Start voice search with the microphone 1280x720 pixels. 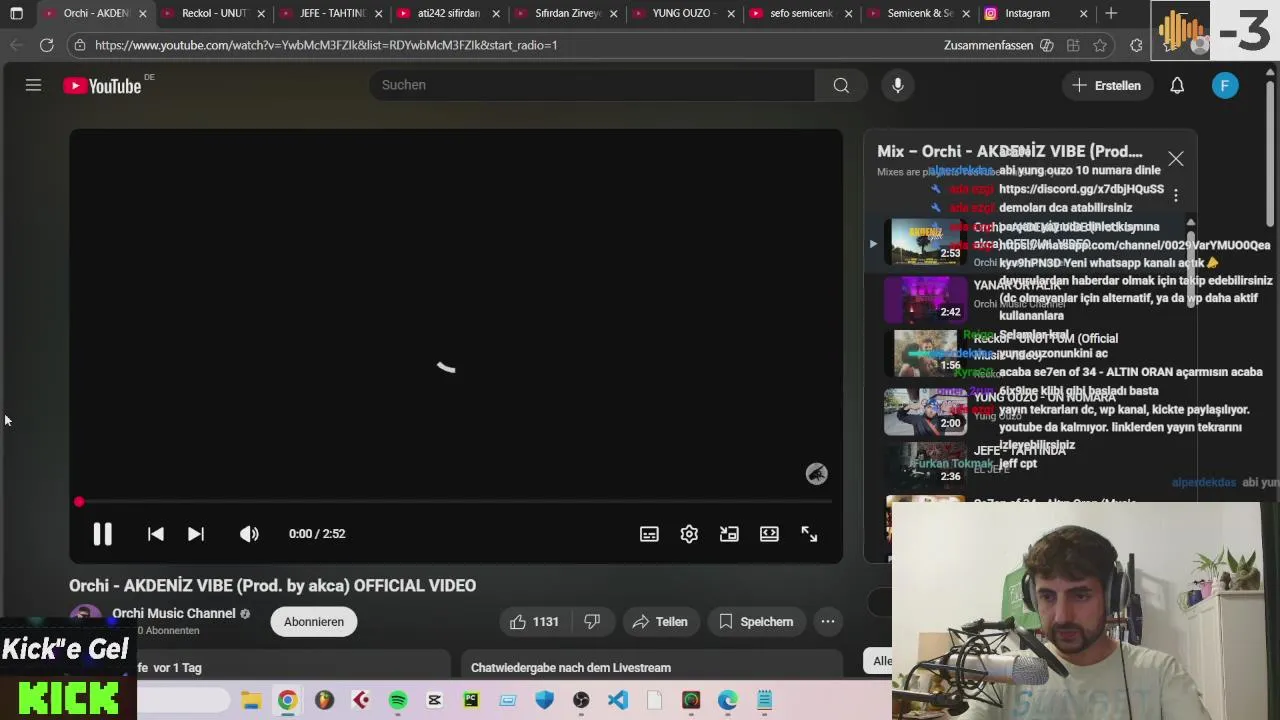pos(898,85)
